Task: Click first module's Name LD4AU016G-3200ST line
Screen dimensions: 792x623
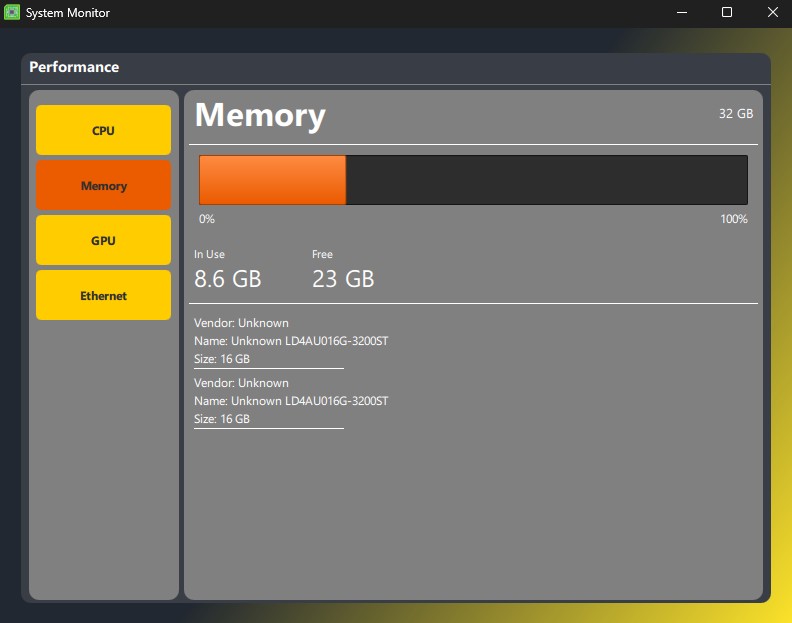Action: tap(291, 341)
